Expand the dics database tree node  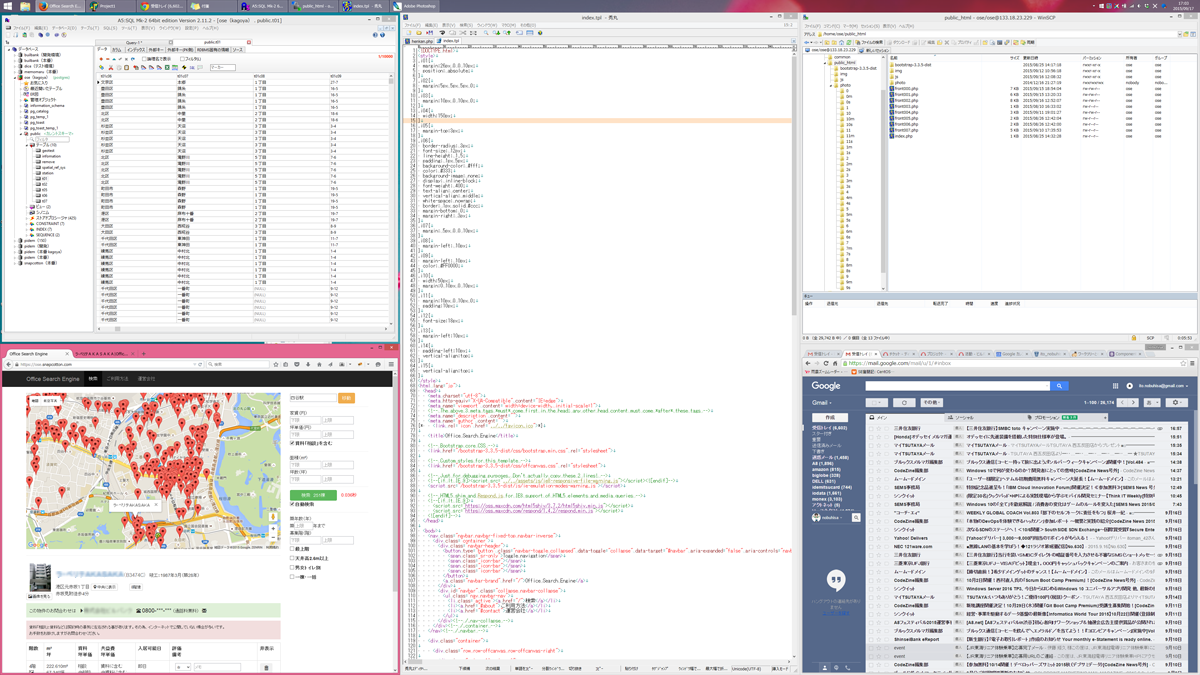click(17, 66)
